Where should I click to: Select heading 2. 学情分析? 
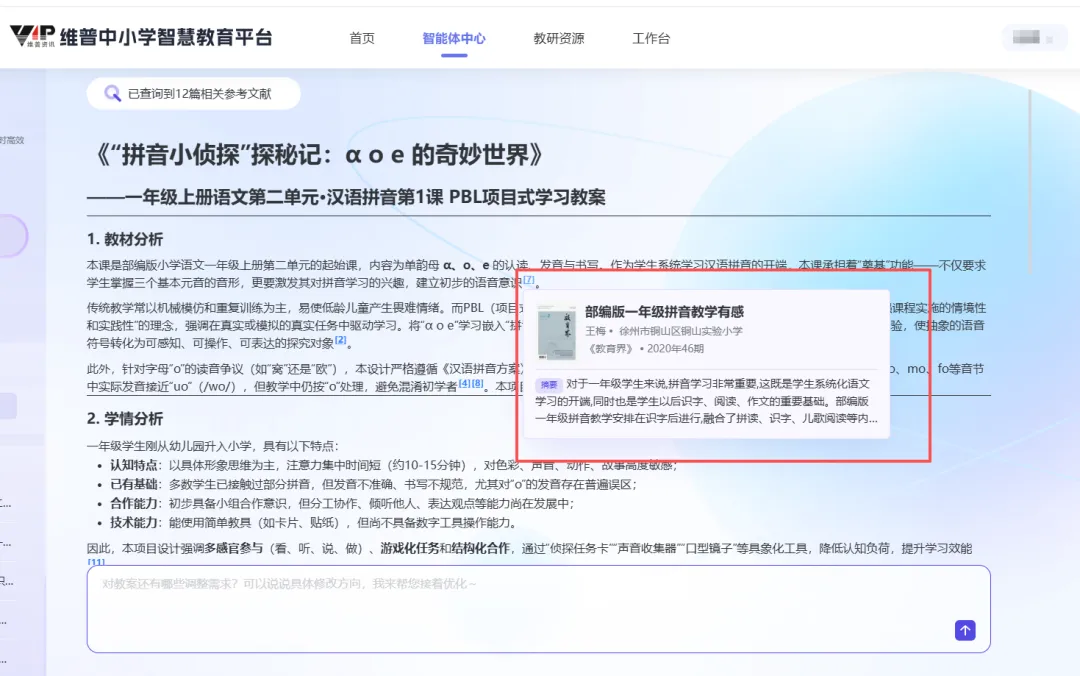point(125,418)
